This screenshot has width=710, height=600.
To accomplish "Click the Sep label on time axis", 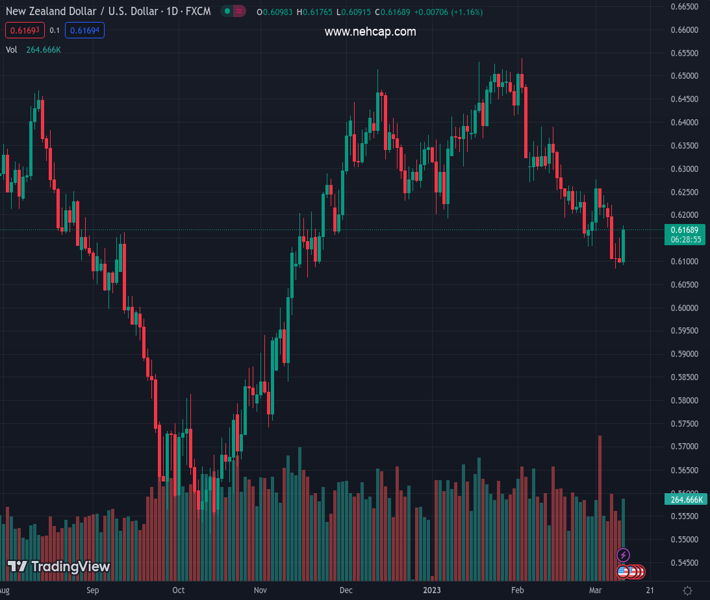I will (92, 590).
